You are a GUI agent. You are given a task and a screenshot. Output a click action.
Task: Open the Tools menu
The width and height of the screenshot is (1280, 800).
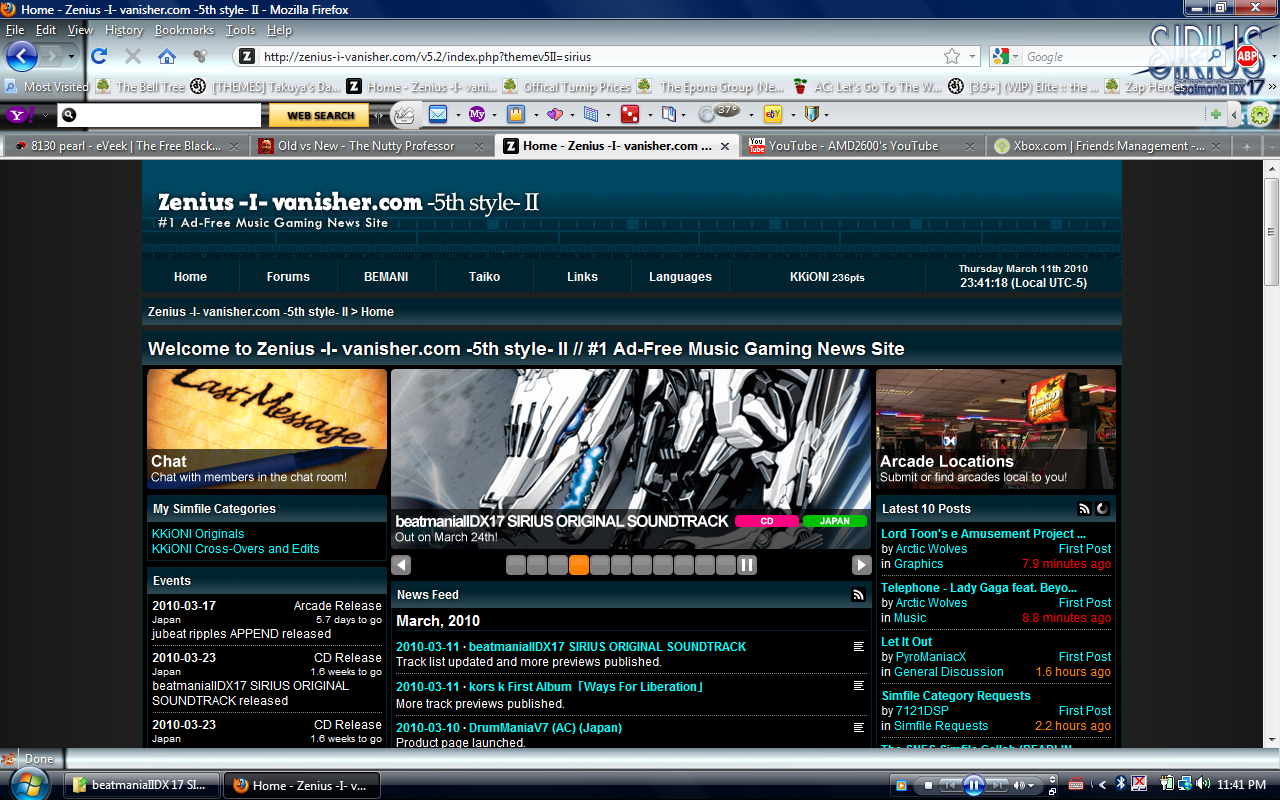pos(241,30)
